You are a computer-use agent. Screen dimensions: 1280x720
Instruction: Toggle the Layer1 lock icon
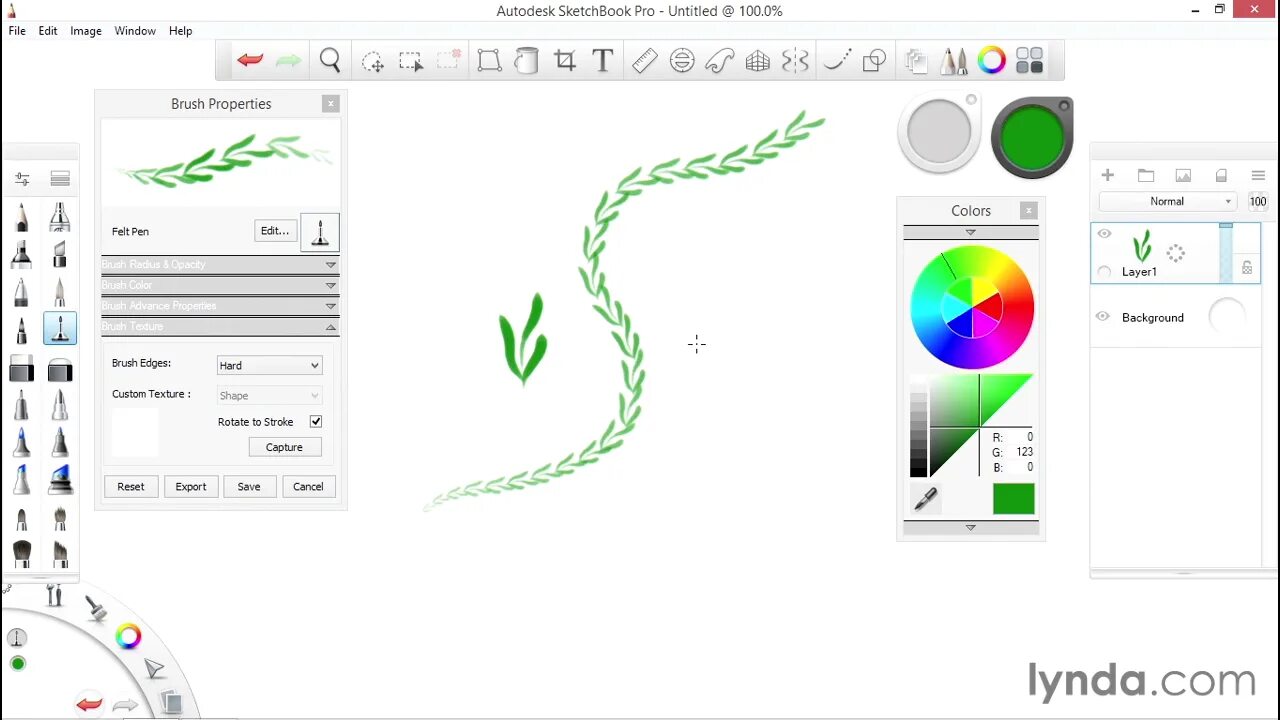[1247, 268]
